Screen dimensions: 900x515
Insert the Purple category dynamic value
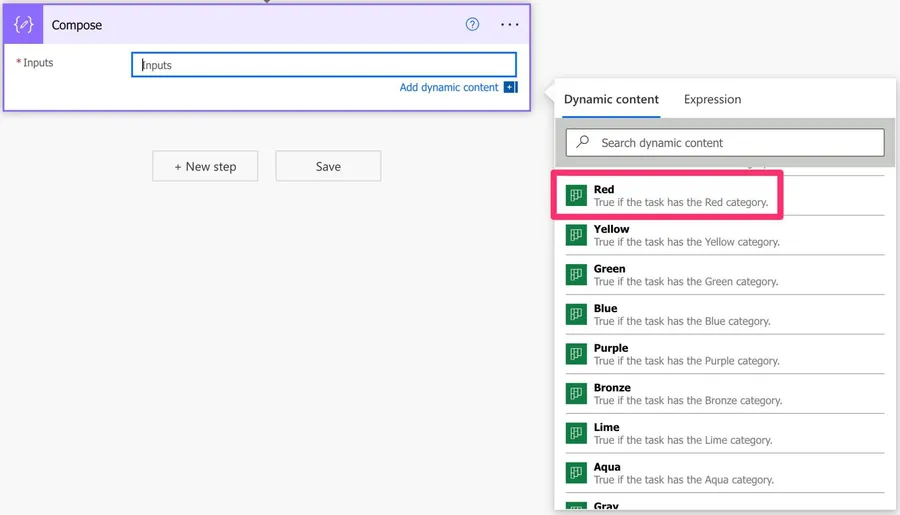click(686, 354)
